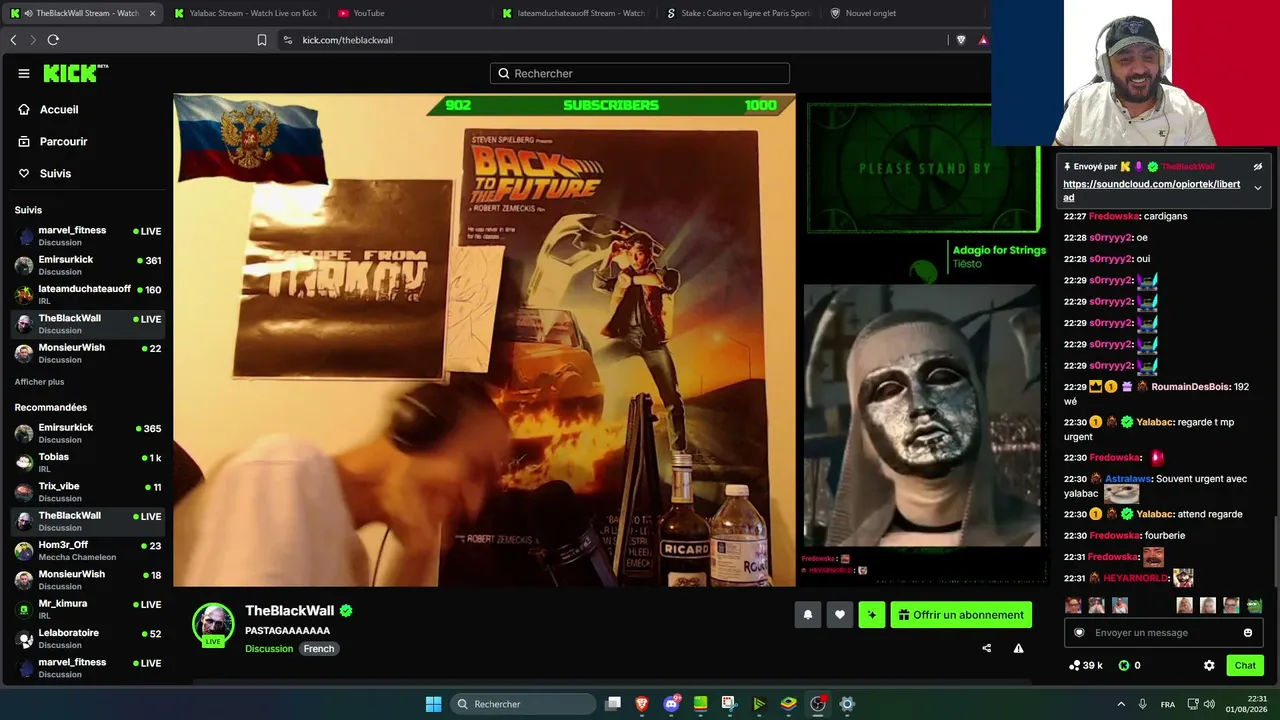The width and height of the screenshot is (1280, 720).
Task: Click Offrir un abonnement button
Action: click(x=961, y=615)
